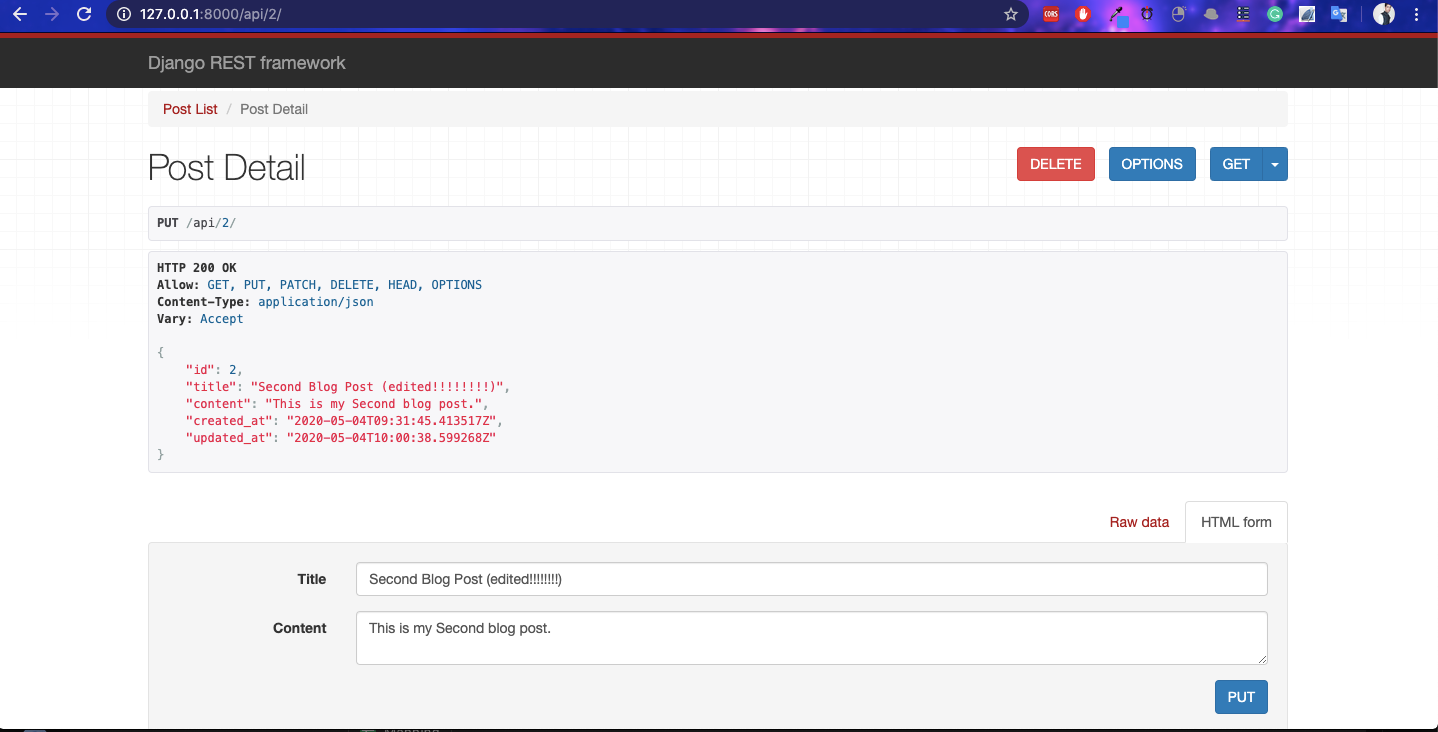This screenshot has height=732, width=1438.
Task: View site information icon in address bar
Action: click(124, 14)
